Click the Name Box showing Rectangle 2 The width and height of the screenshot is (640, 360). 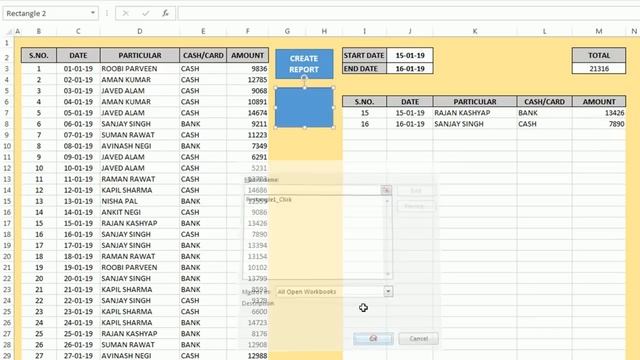point(46,13)
